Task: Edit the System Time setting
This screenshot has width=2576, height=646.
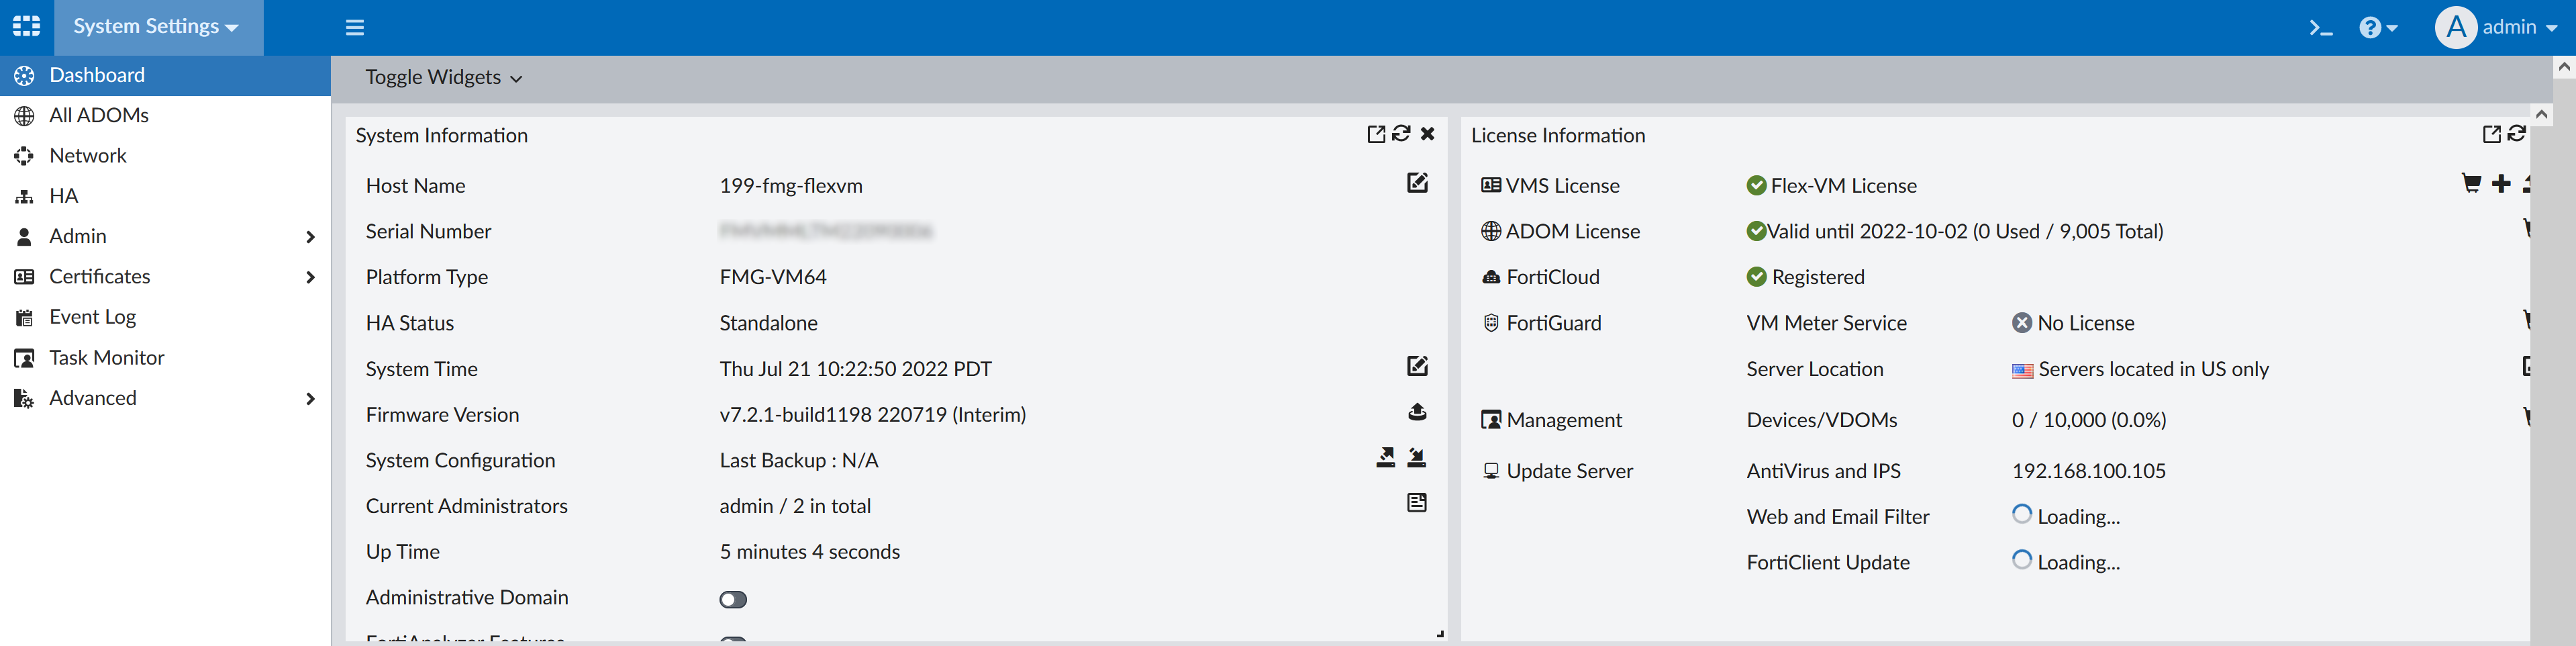Action: pyautogui.click(x=1417, y=366)
